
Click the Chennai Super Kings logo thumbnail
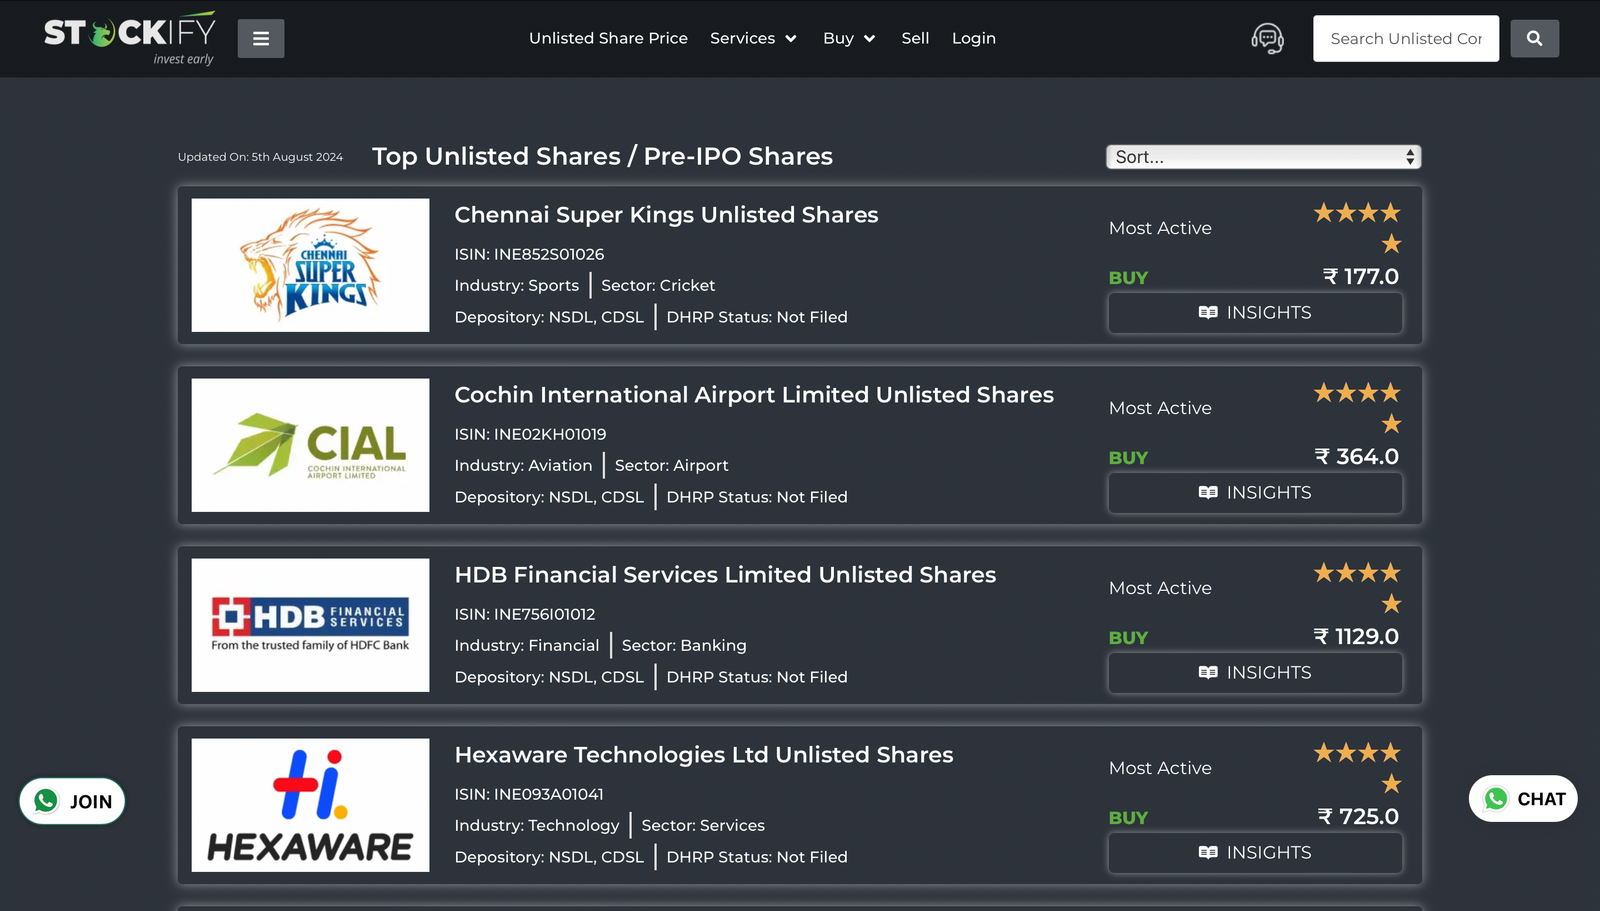coord(310,265)
